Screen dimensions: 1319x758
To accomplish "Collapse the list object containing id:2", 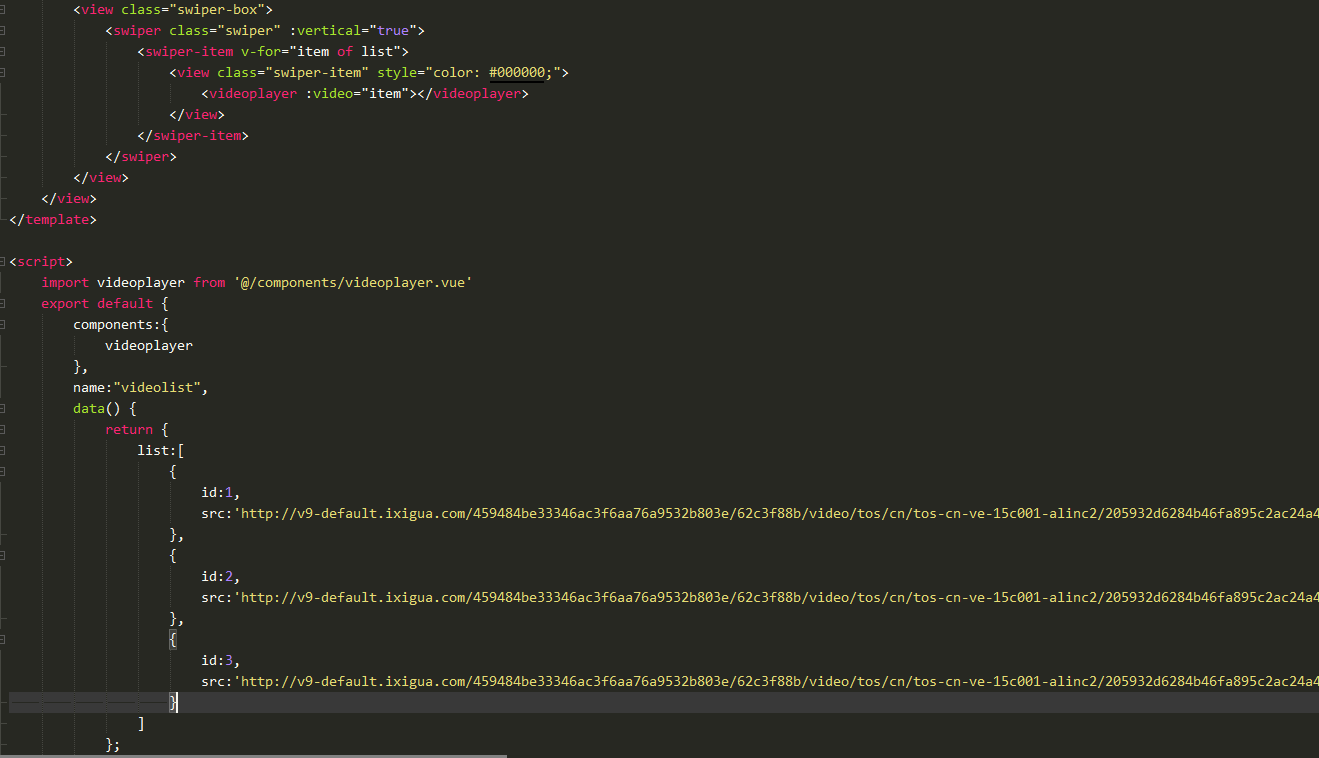I will tap(3, 556).
